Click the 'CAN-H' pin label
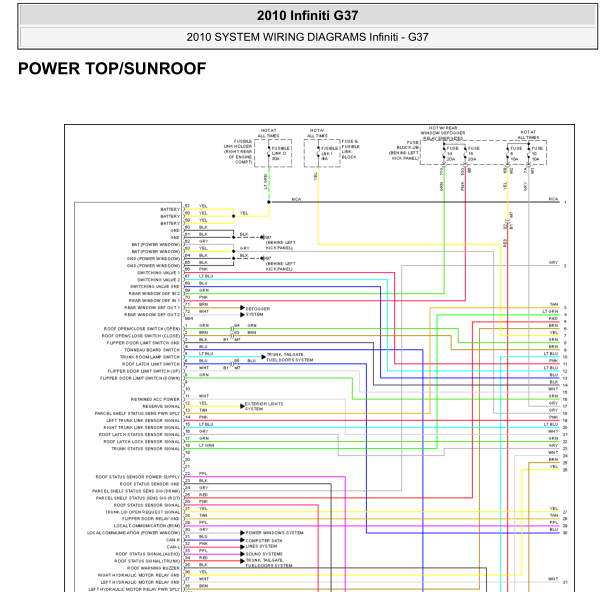Screen dimensions: 602x592 point(173,539)
